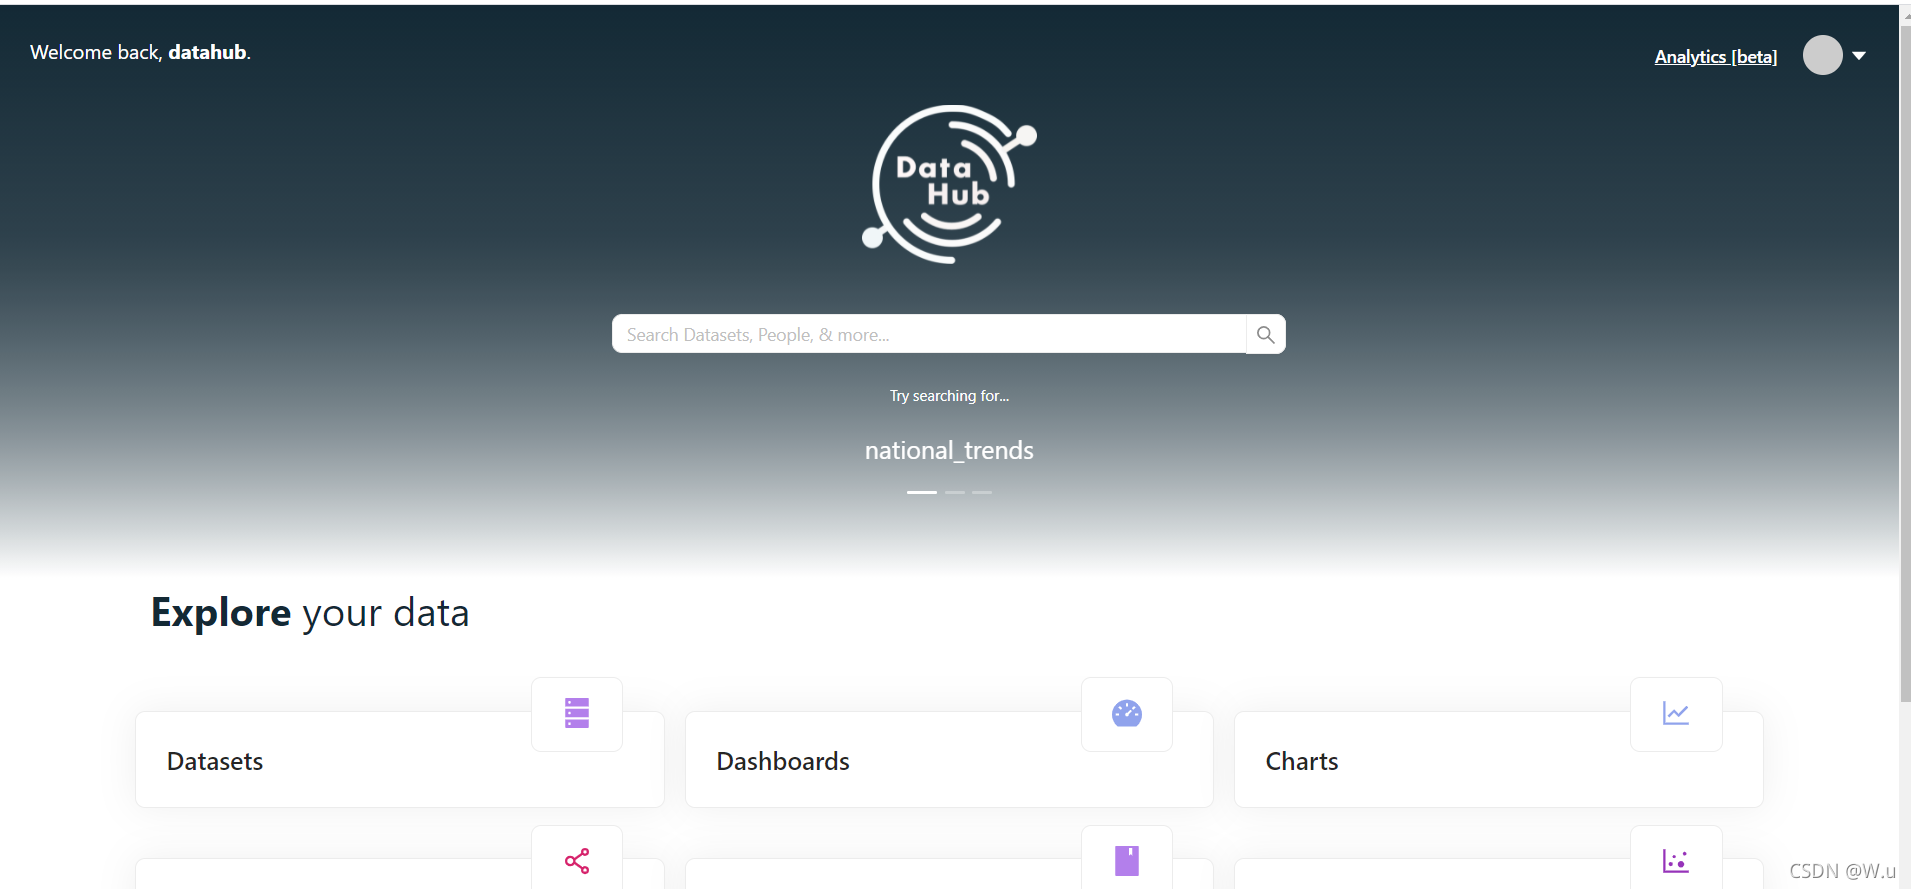1911x889 pixels.
Task: Click the 'Try searching for...' label
Action: [949, 396]
